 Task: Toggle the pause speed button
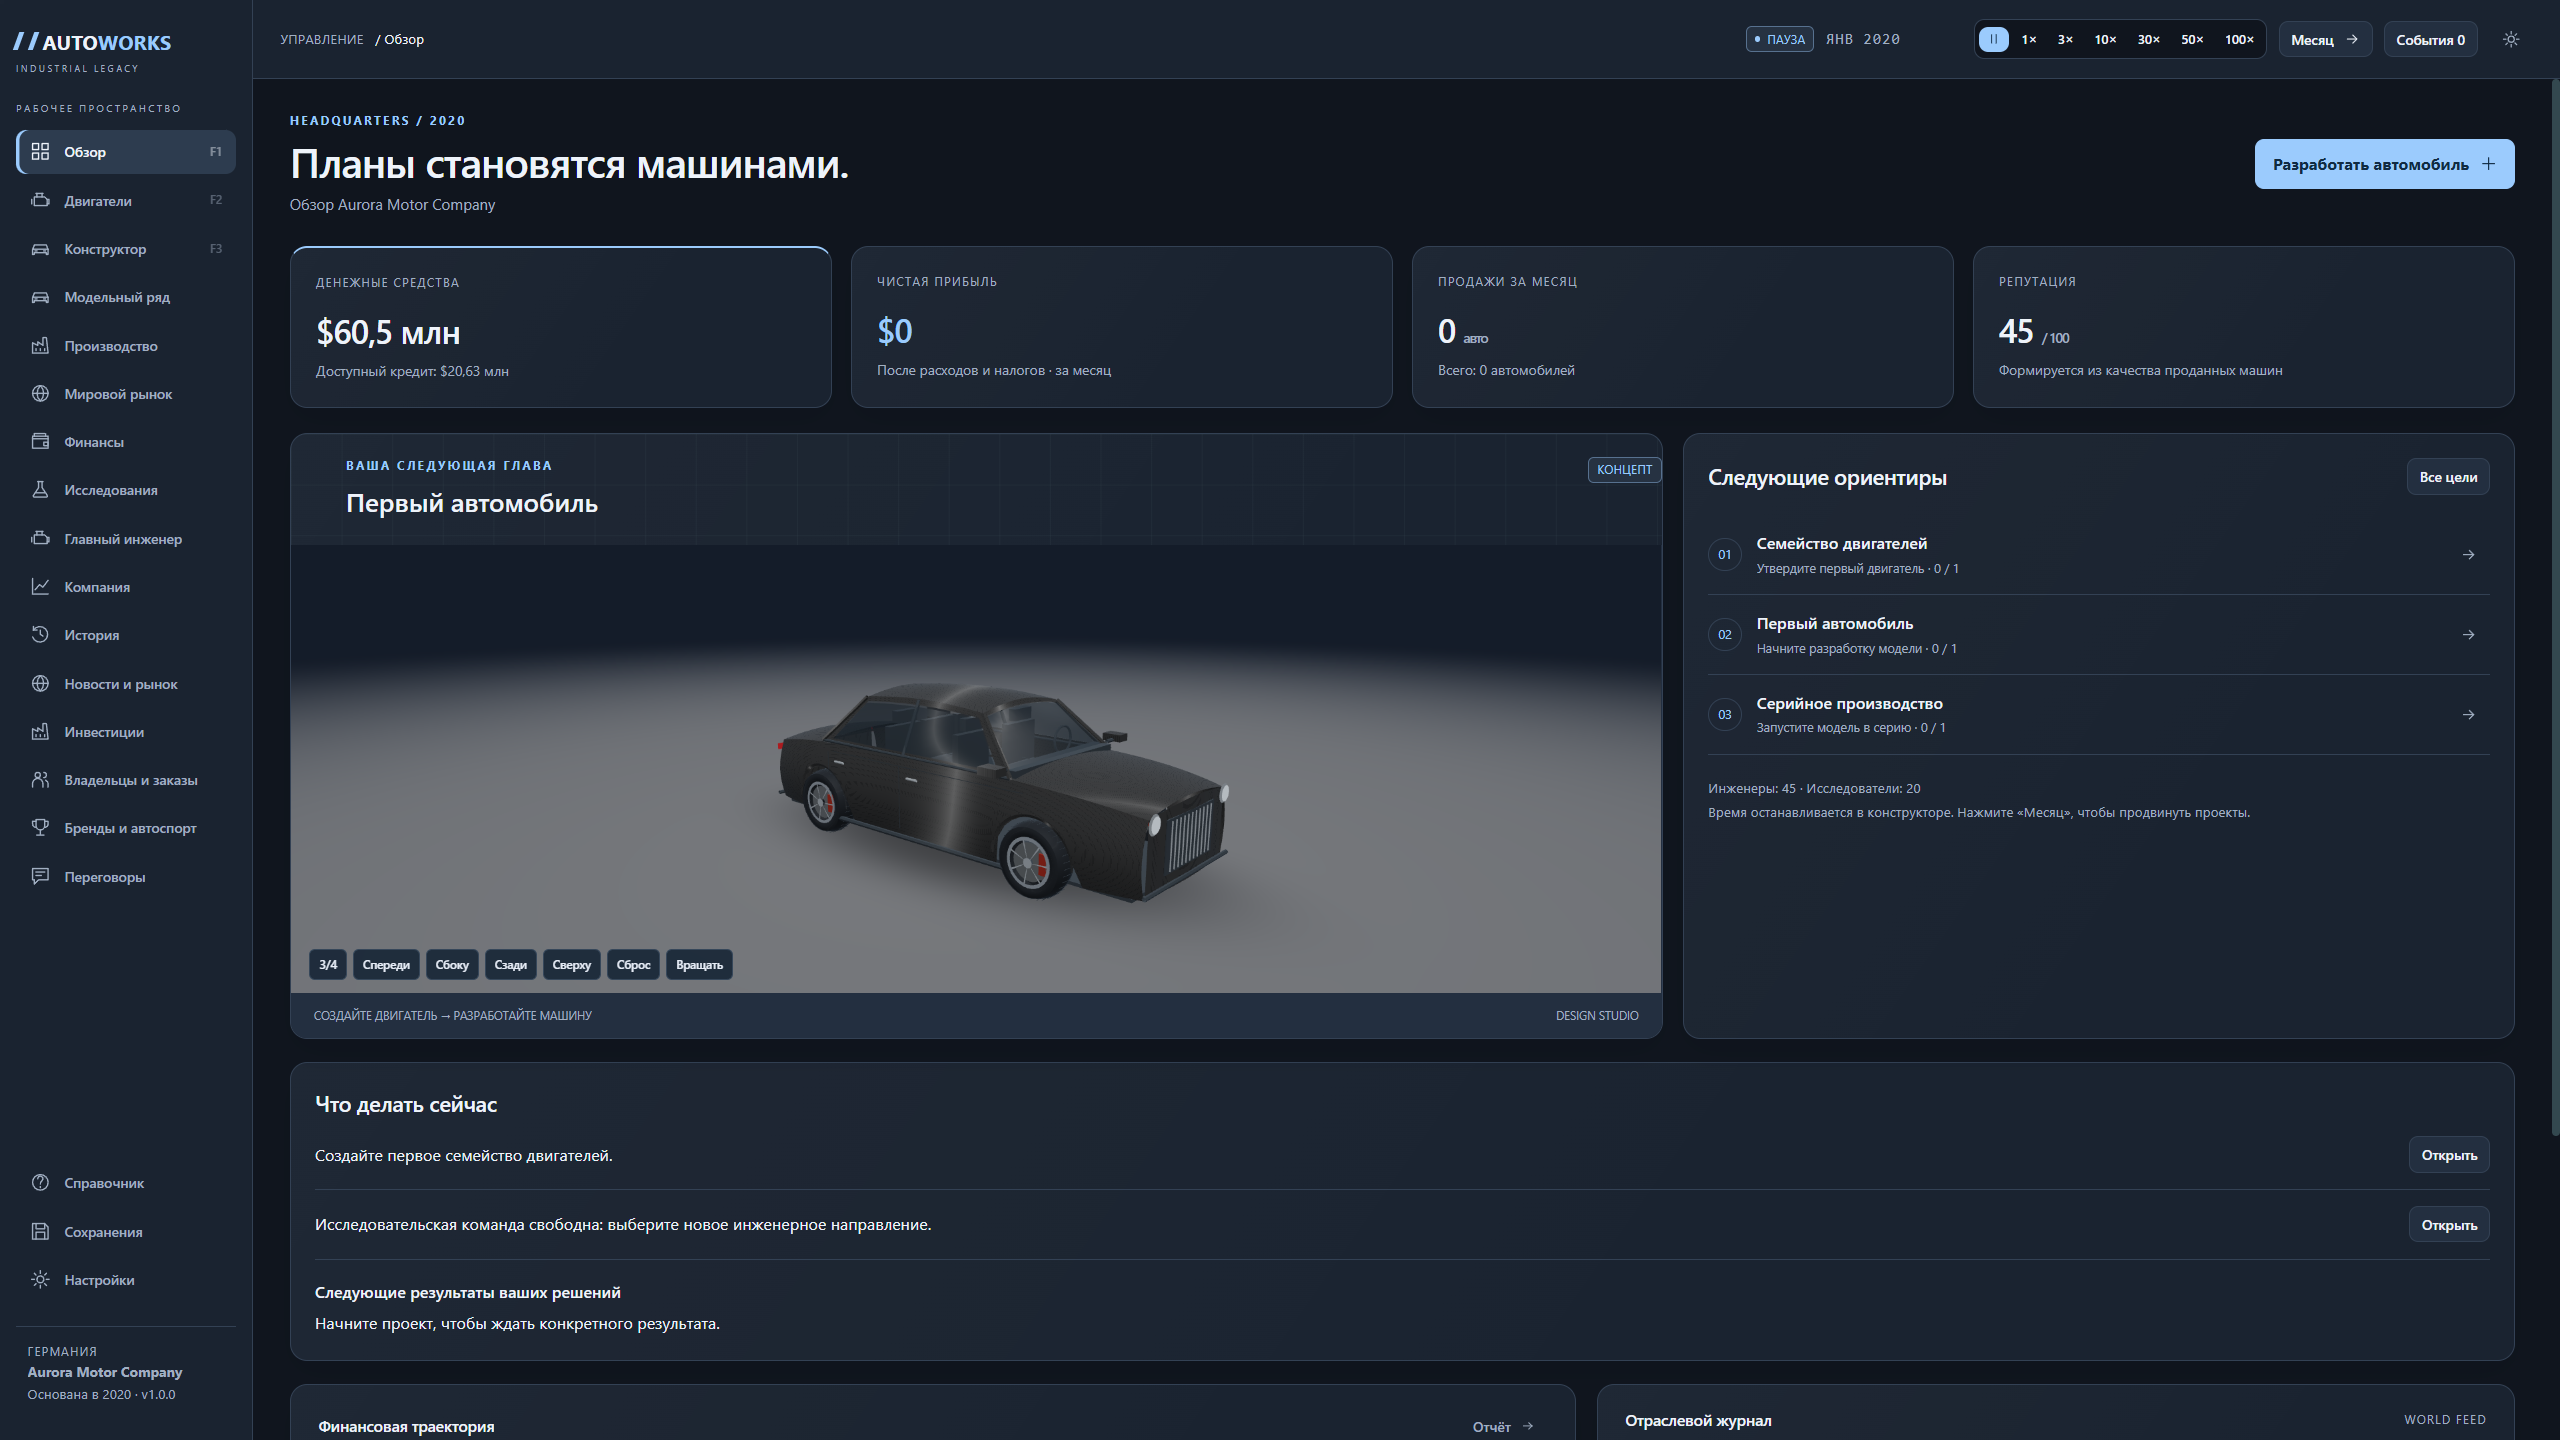1993,40
